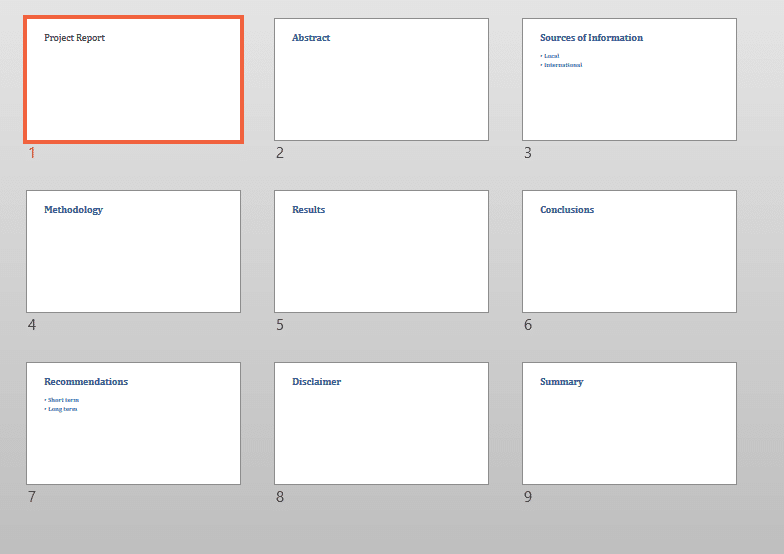
Task: Click slide number 9 label under Summary
Action: tap(528, 497)
